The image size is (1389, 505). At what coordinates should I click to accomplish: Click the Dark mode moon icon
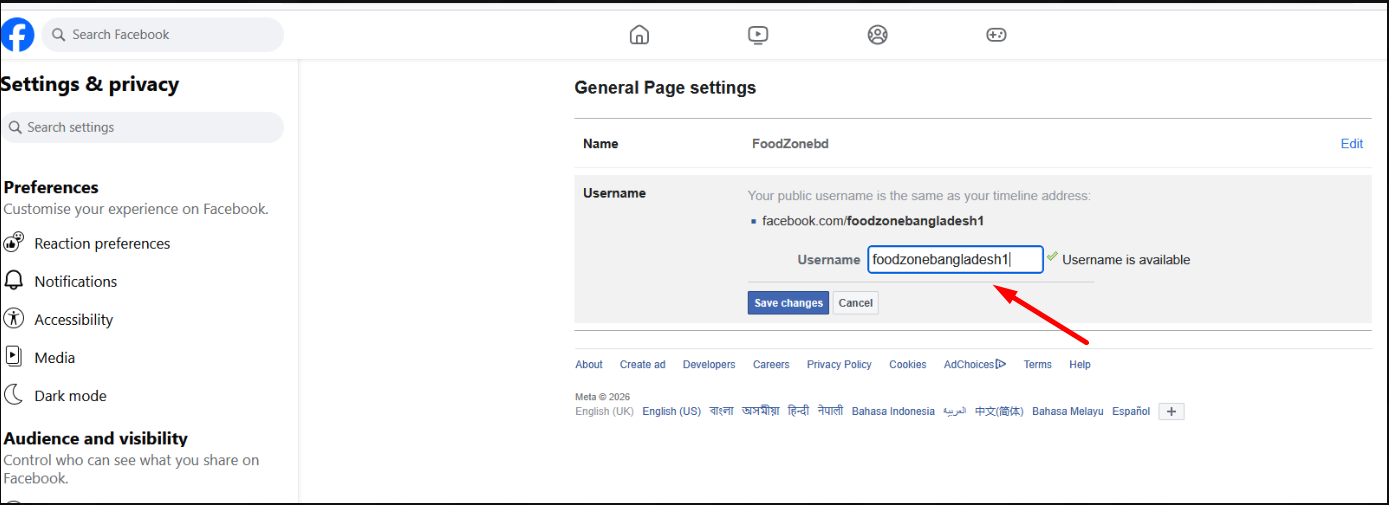pyautogui.click(x=14, y=394)
